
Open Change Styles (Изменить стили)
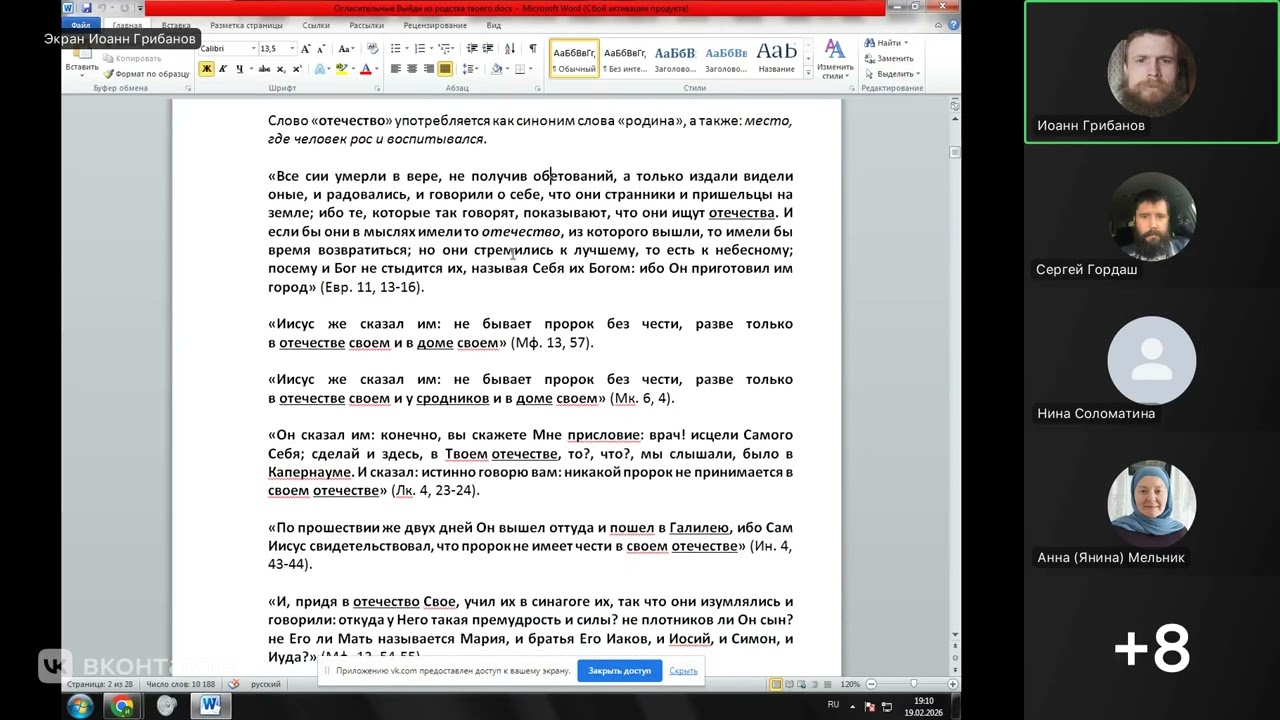(835, 60)
